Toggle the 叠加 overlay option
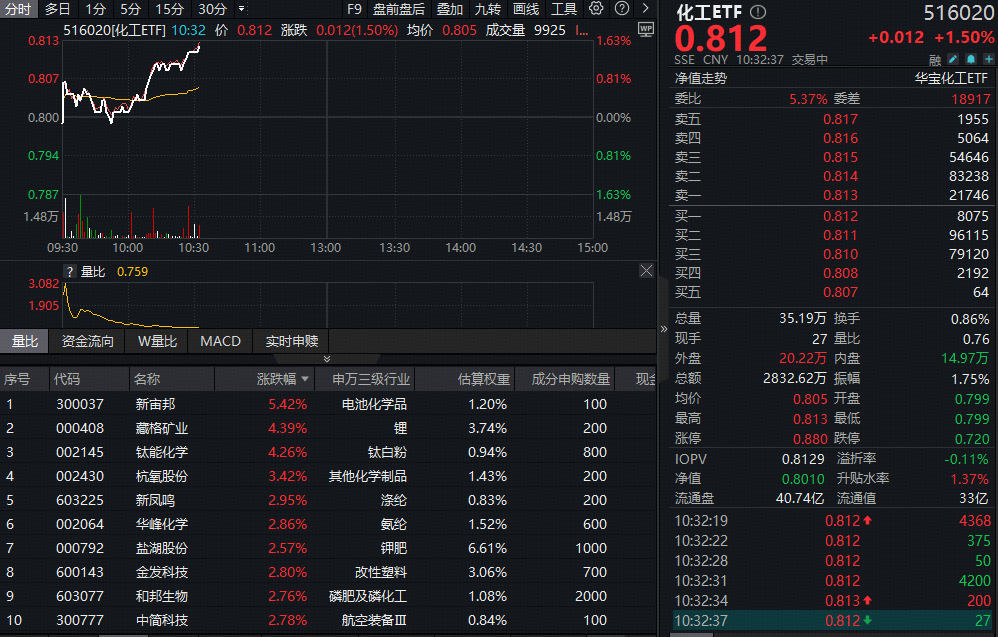The width and height of the screenshot is (998, 637). [x=450, y=9]
